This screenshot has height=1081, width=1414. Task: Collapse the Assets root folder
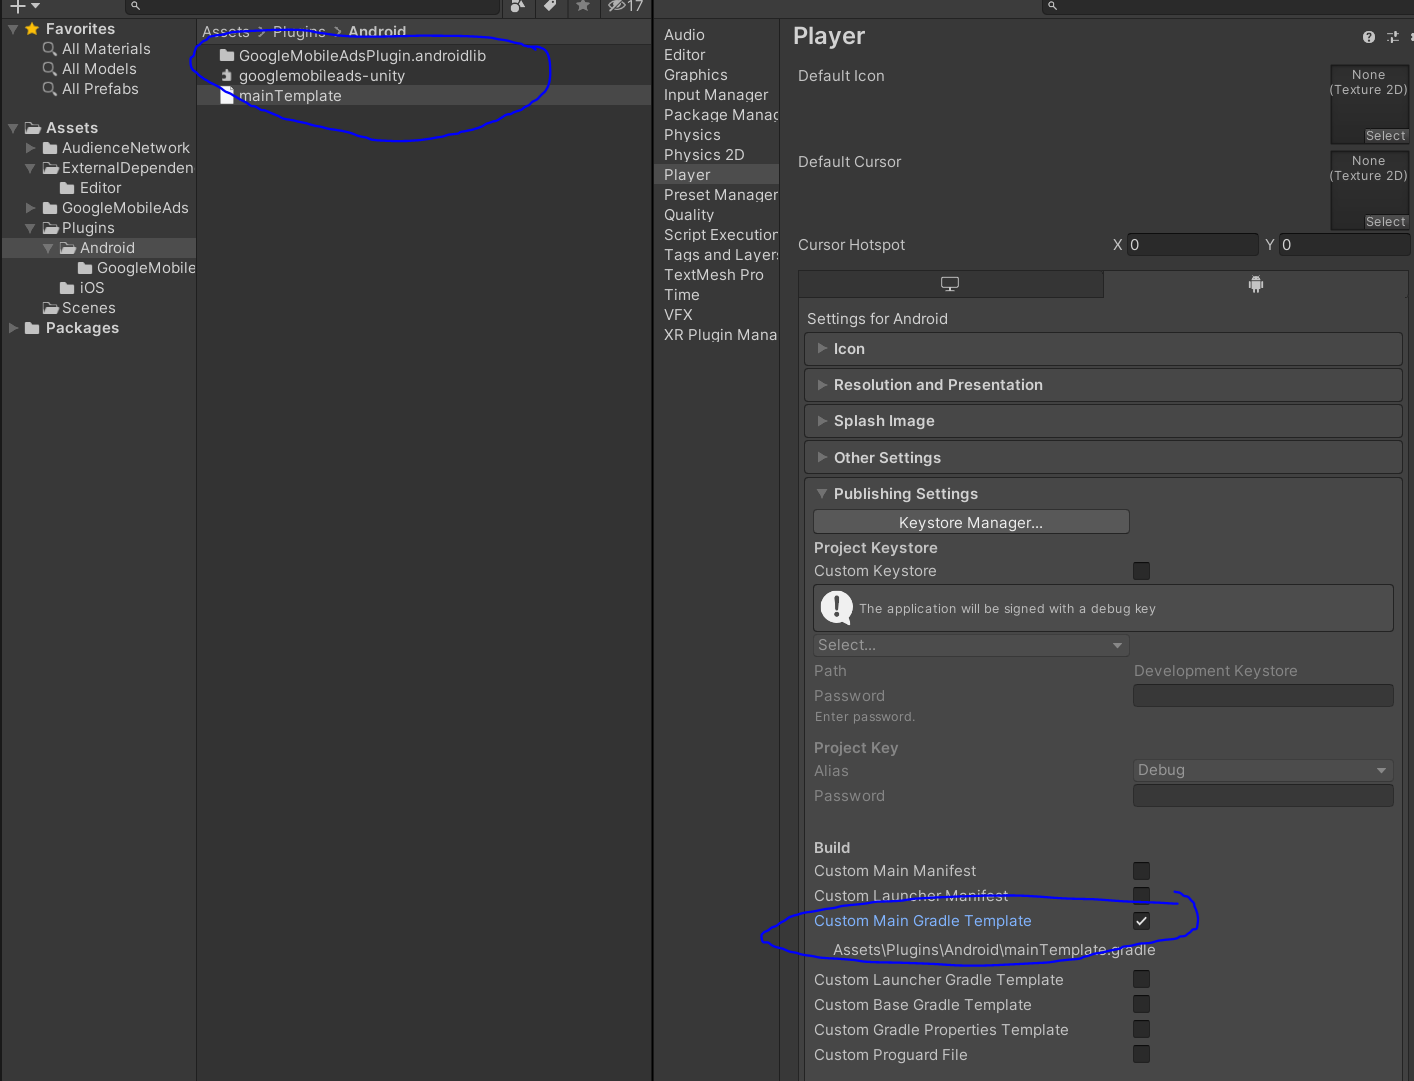(x=13, y=128)
